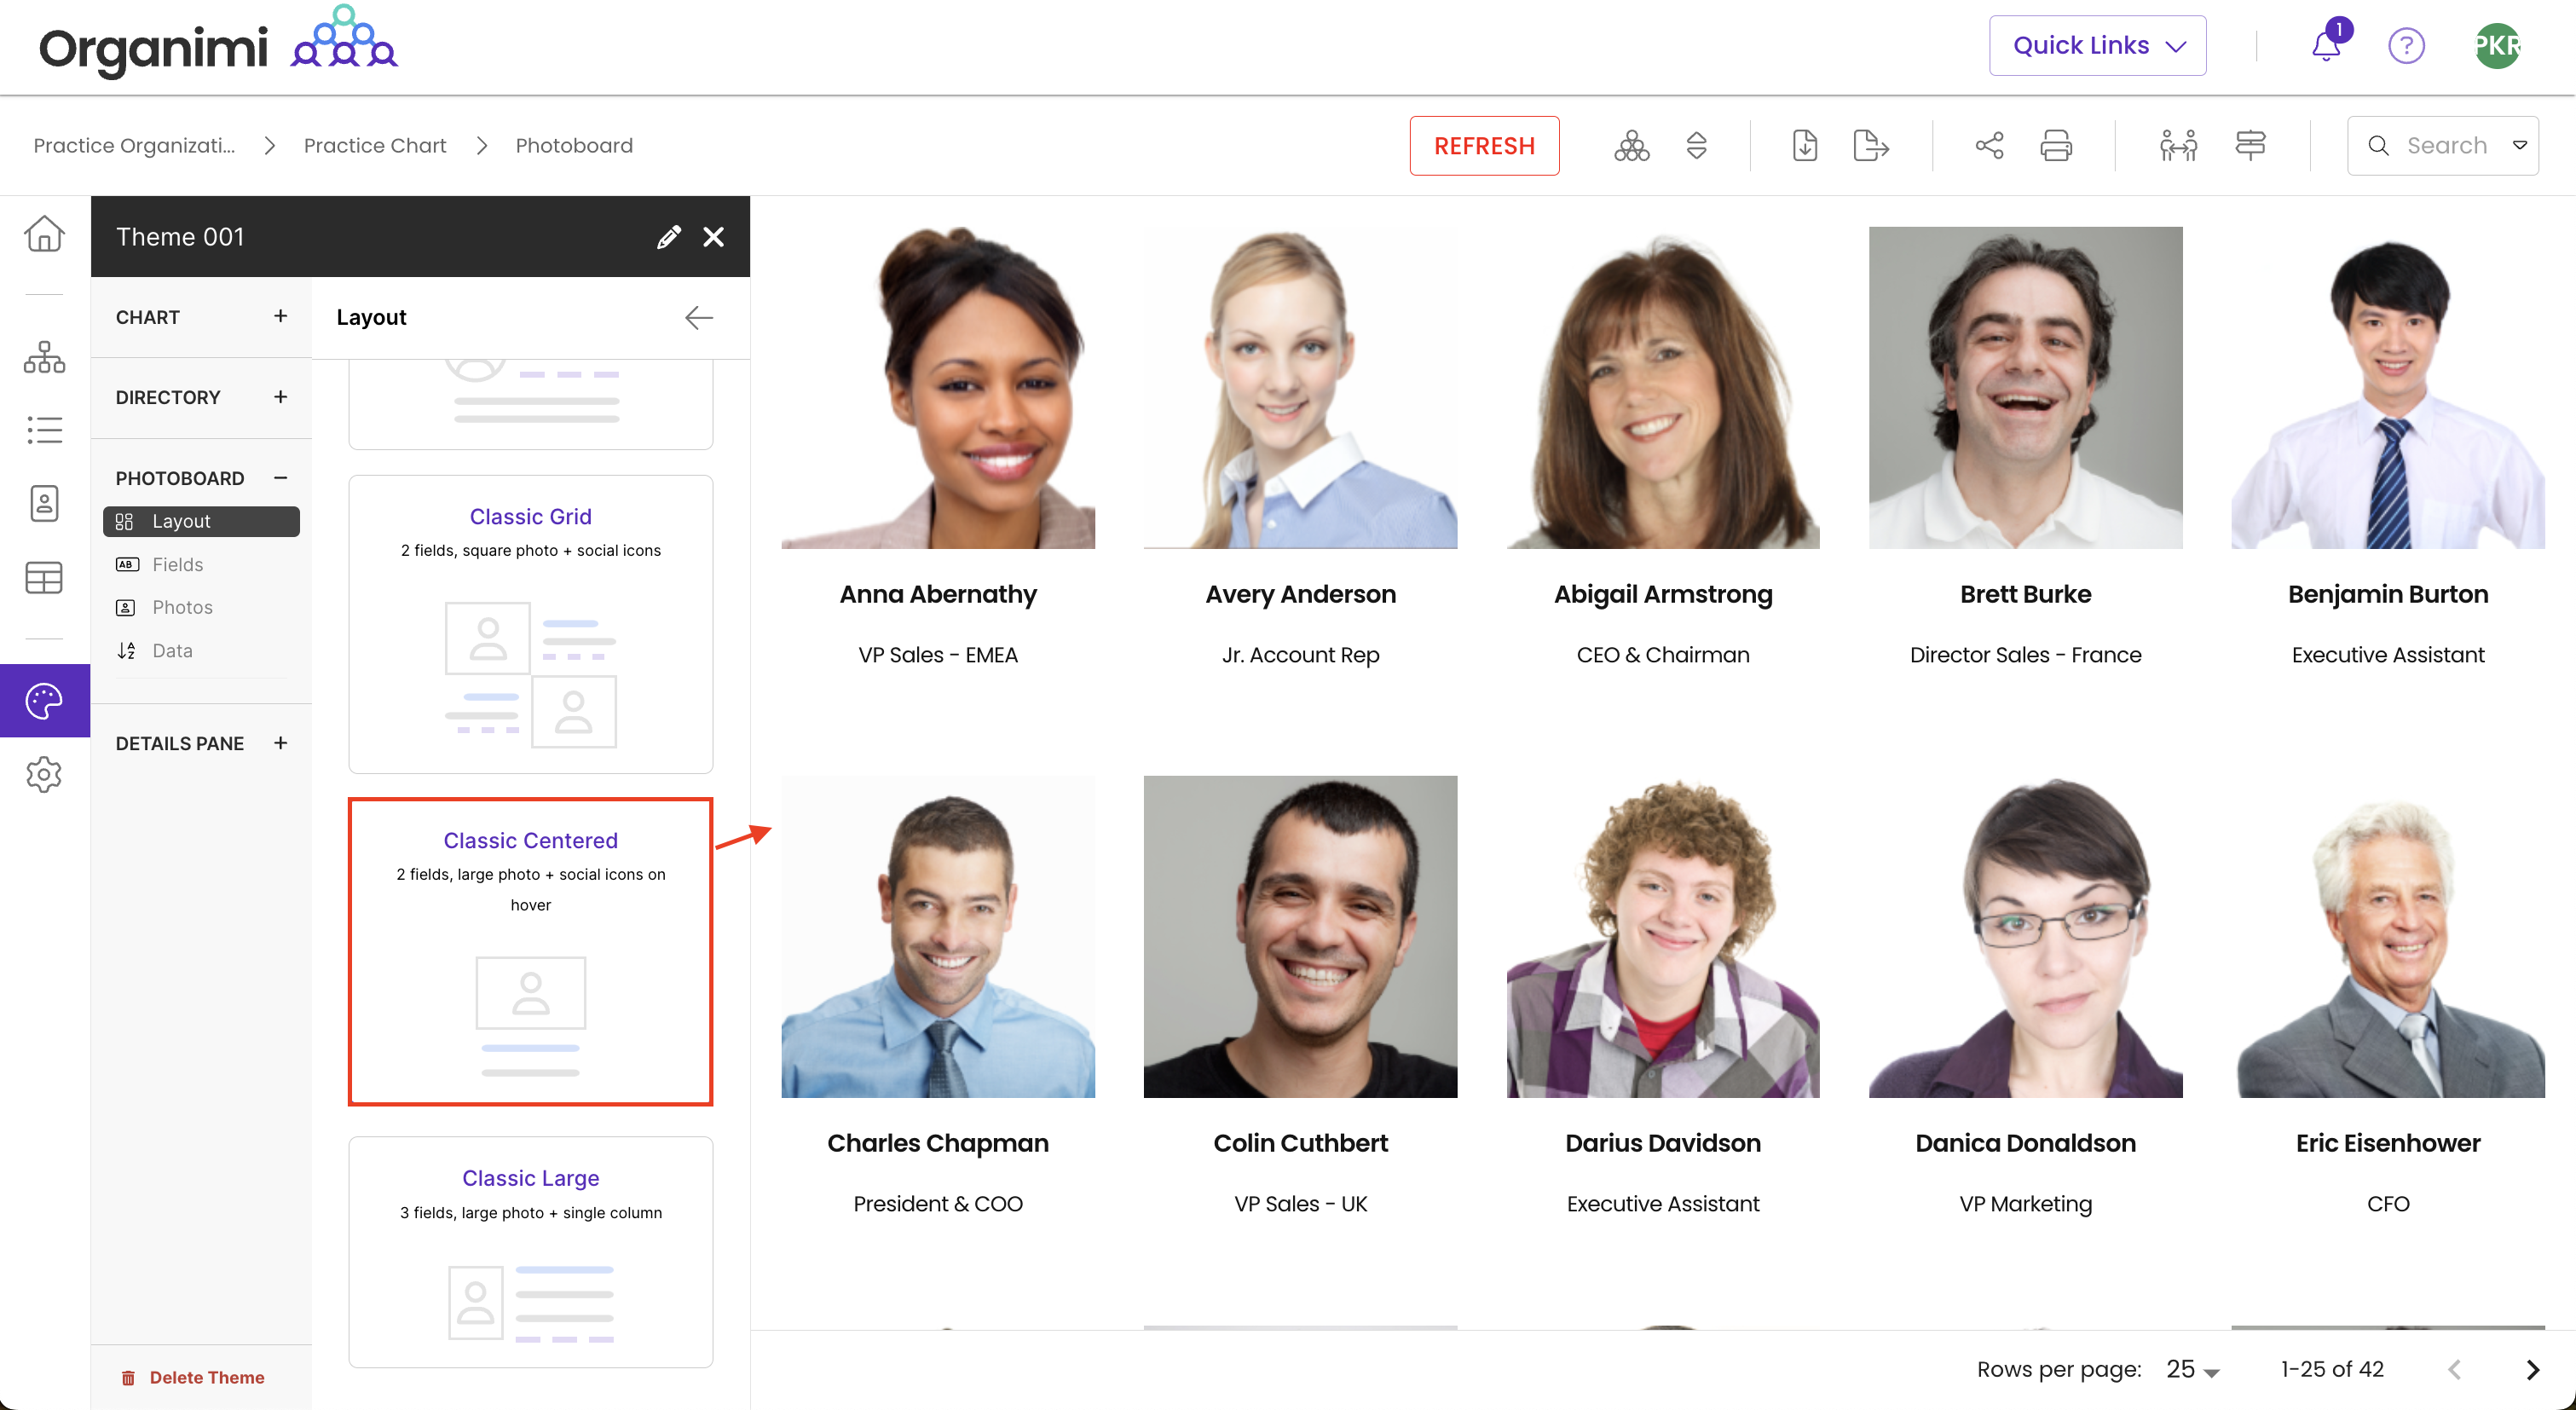Select Layout under Photoboard
The image size is (2576, 1410).
coord(201,521)
